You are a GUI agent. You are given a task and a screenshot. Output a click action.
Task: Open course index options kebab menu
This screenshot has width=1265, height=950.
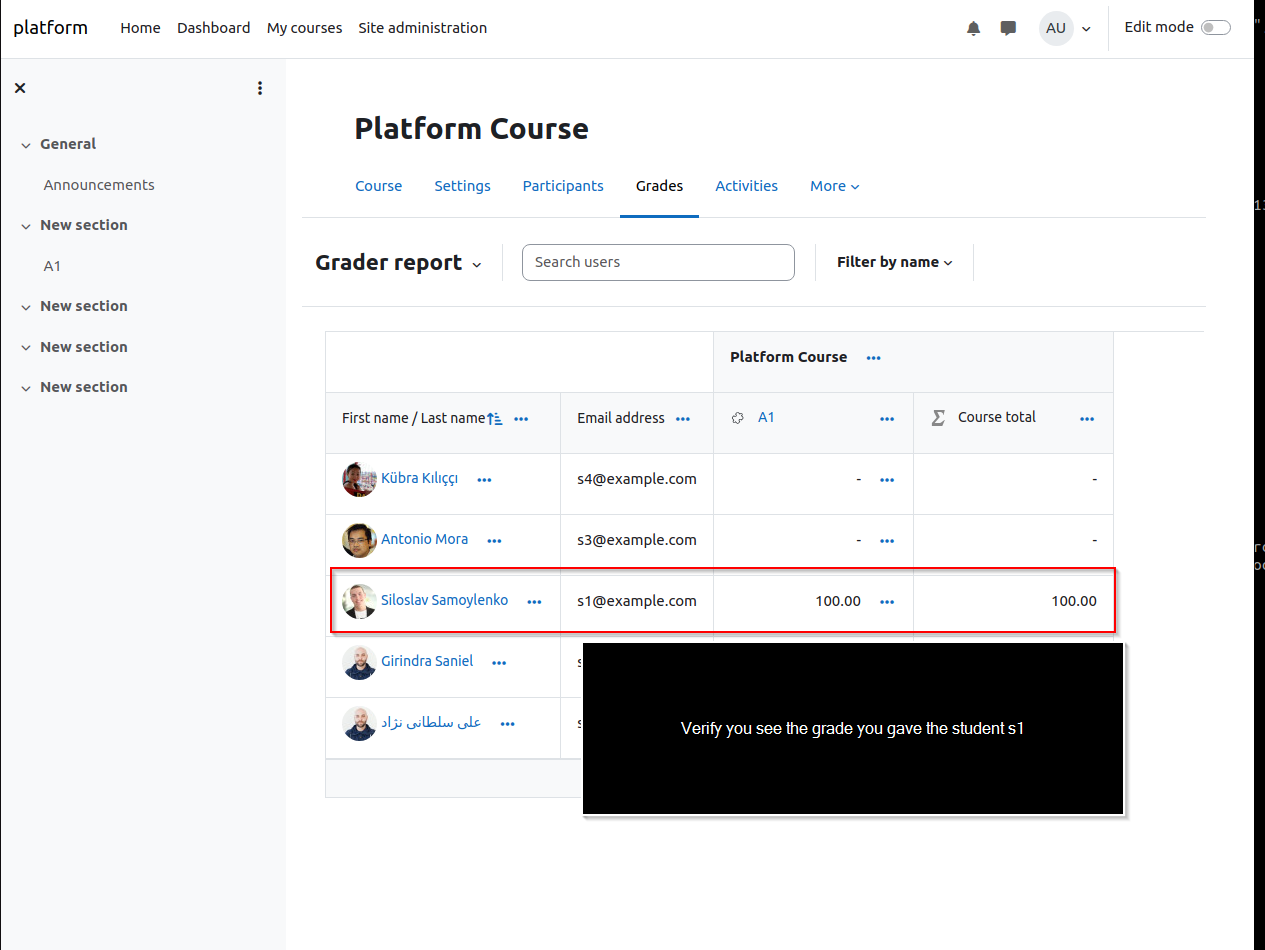pos(260,88)
